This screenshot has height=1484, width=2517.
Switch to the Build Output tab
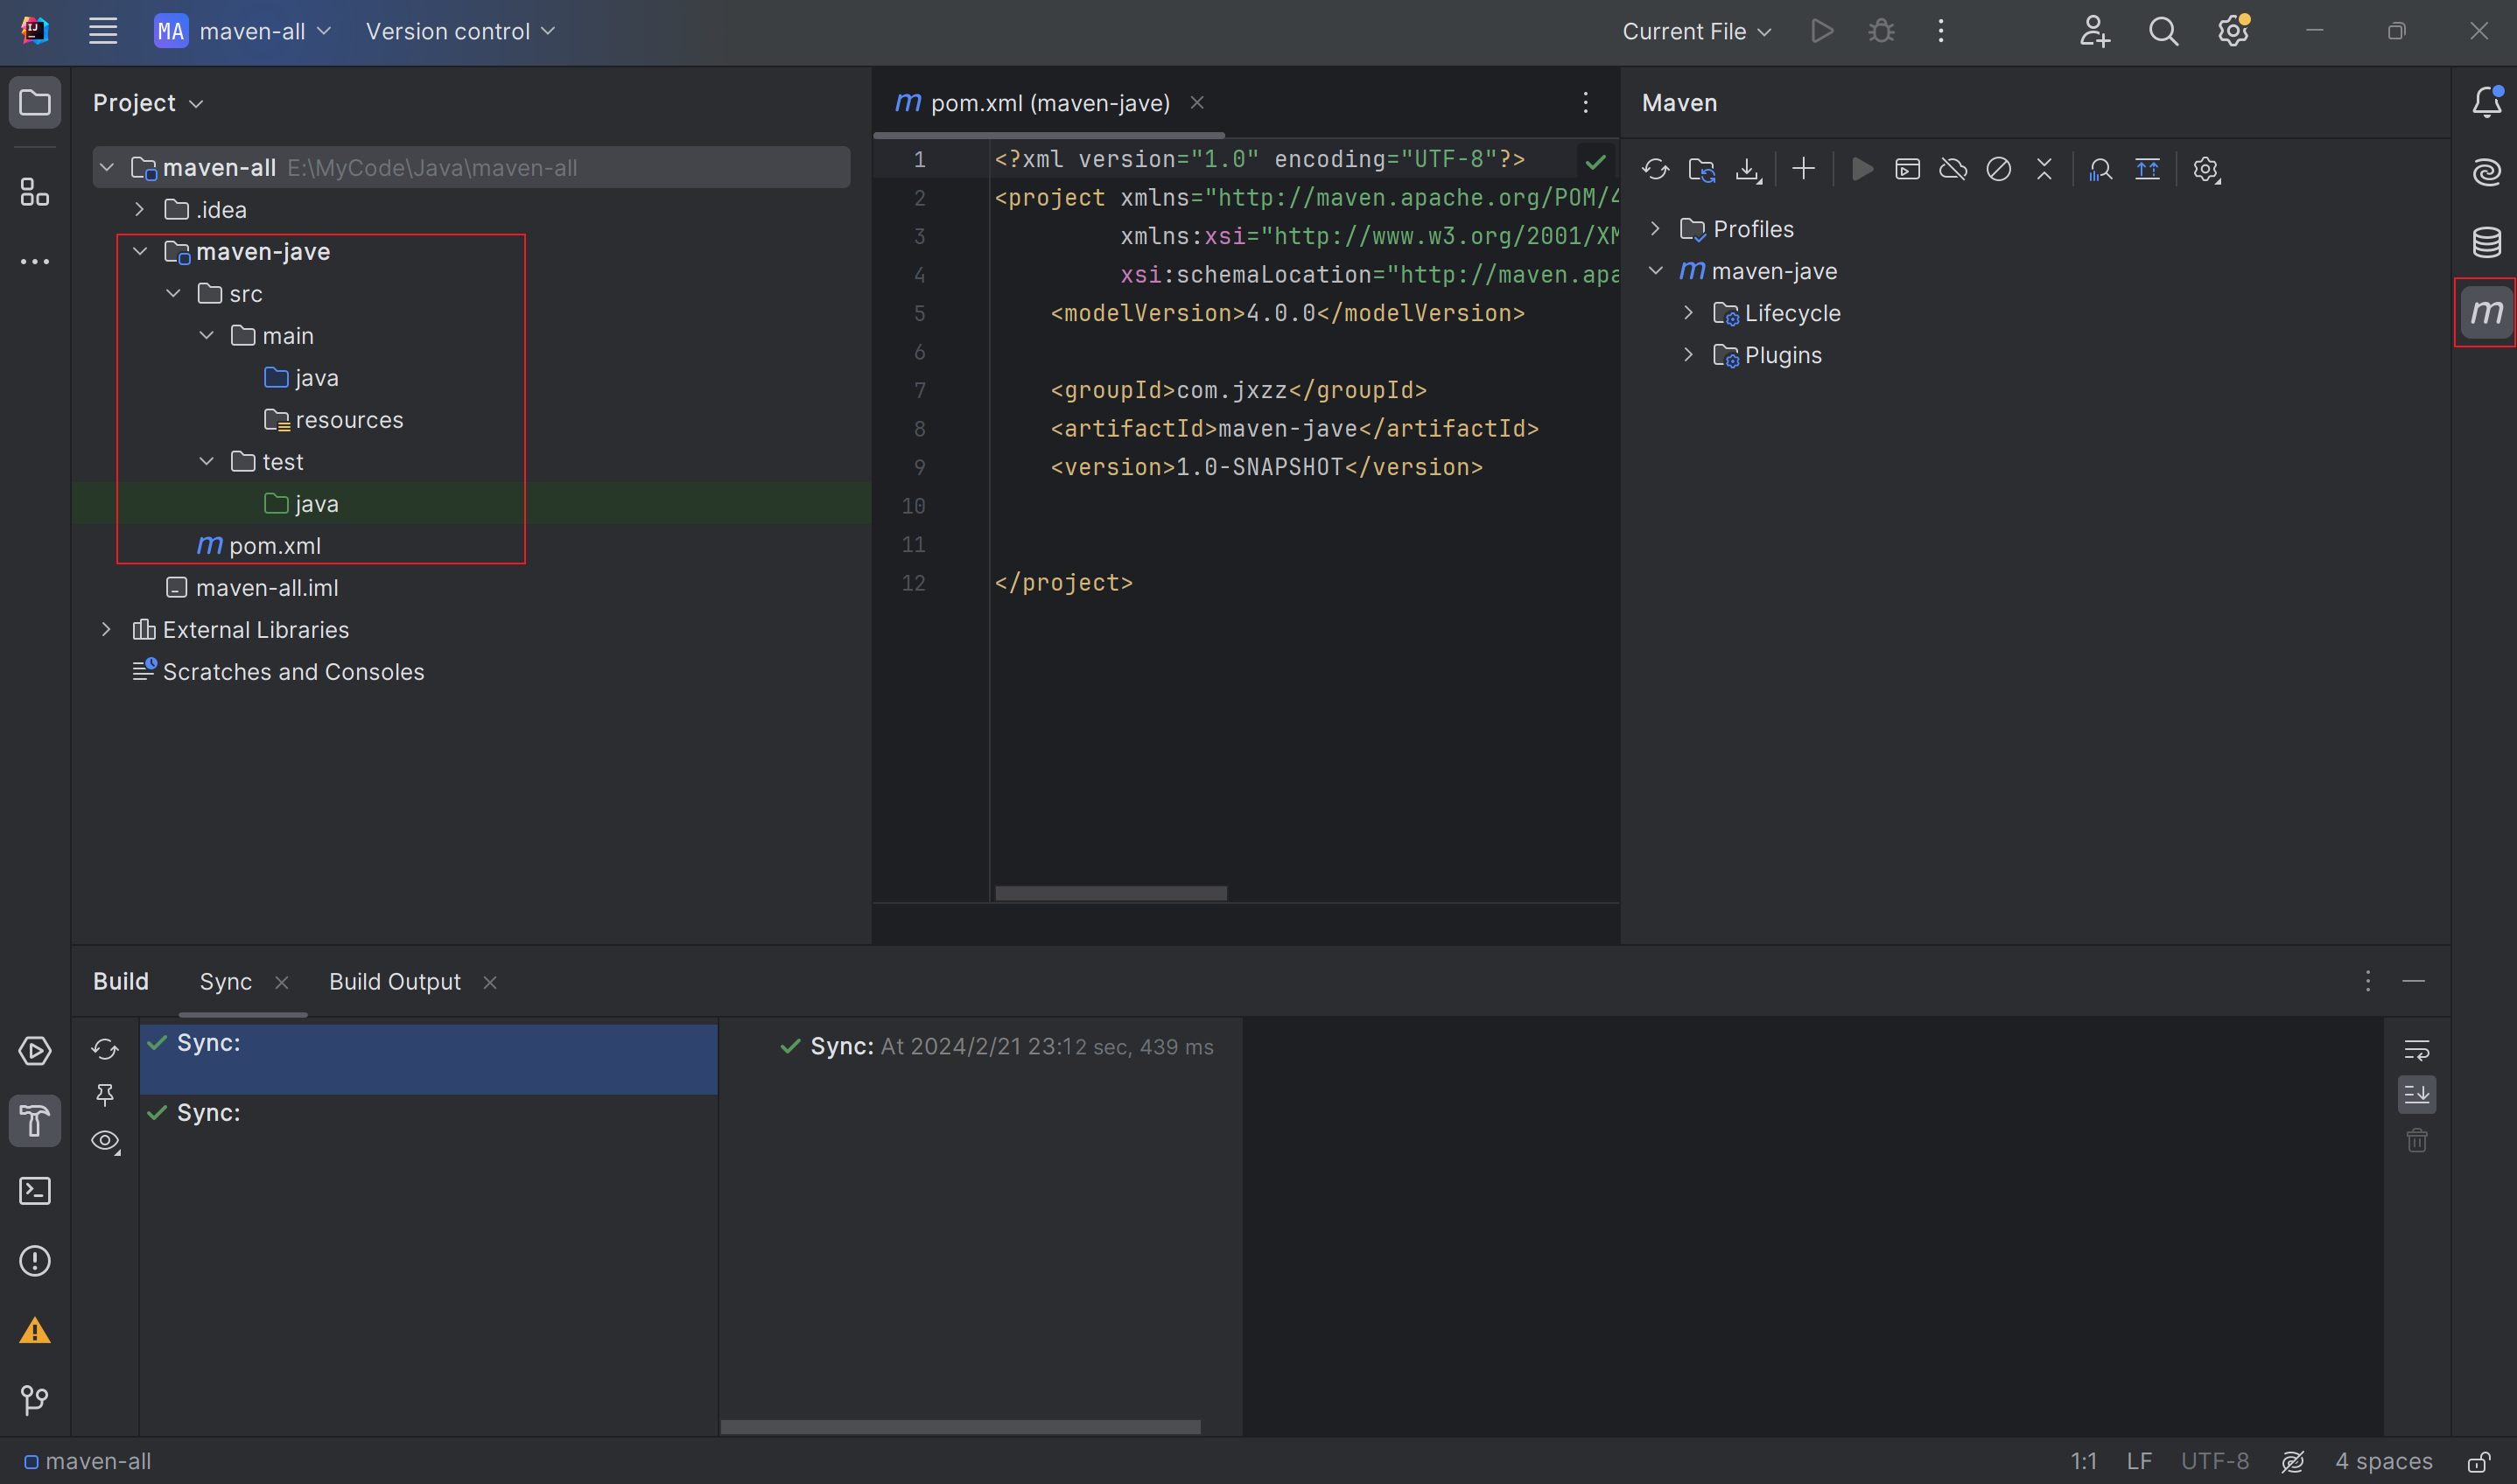(395, 981)
